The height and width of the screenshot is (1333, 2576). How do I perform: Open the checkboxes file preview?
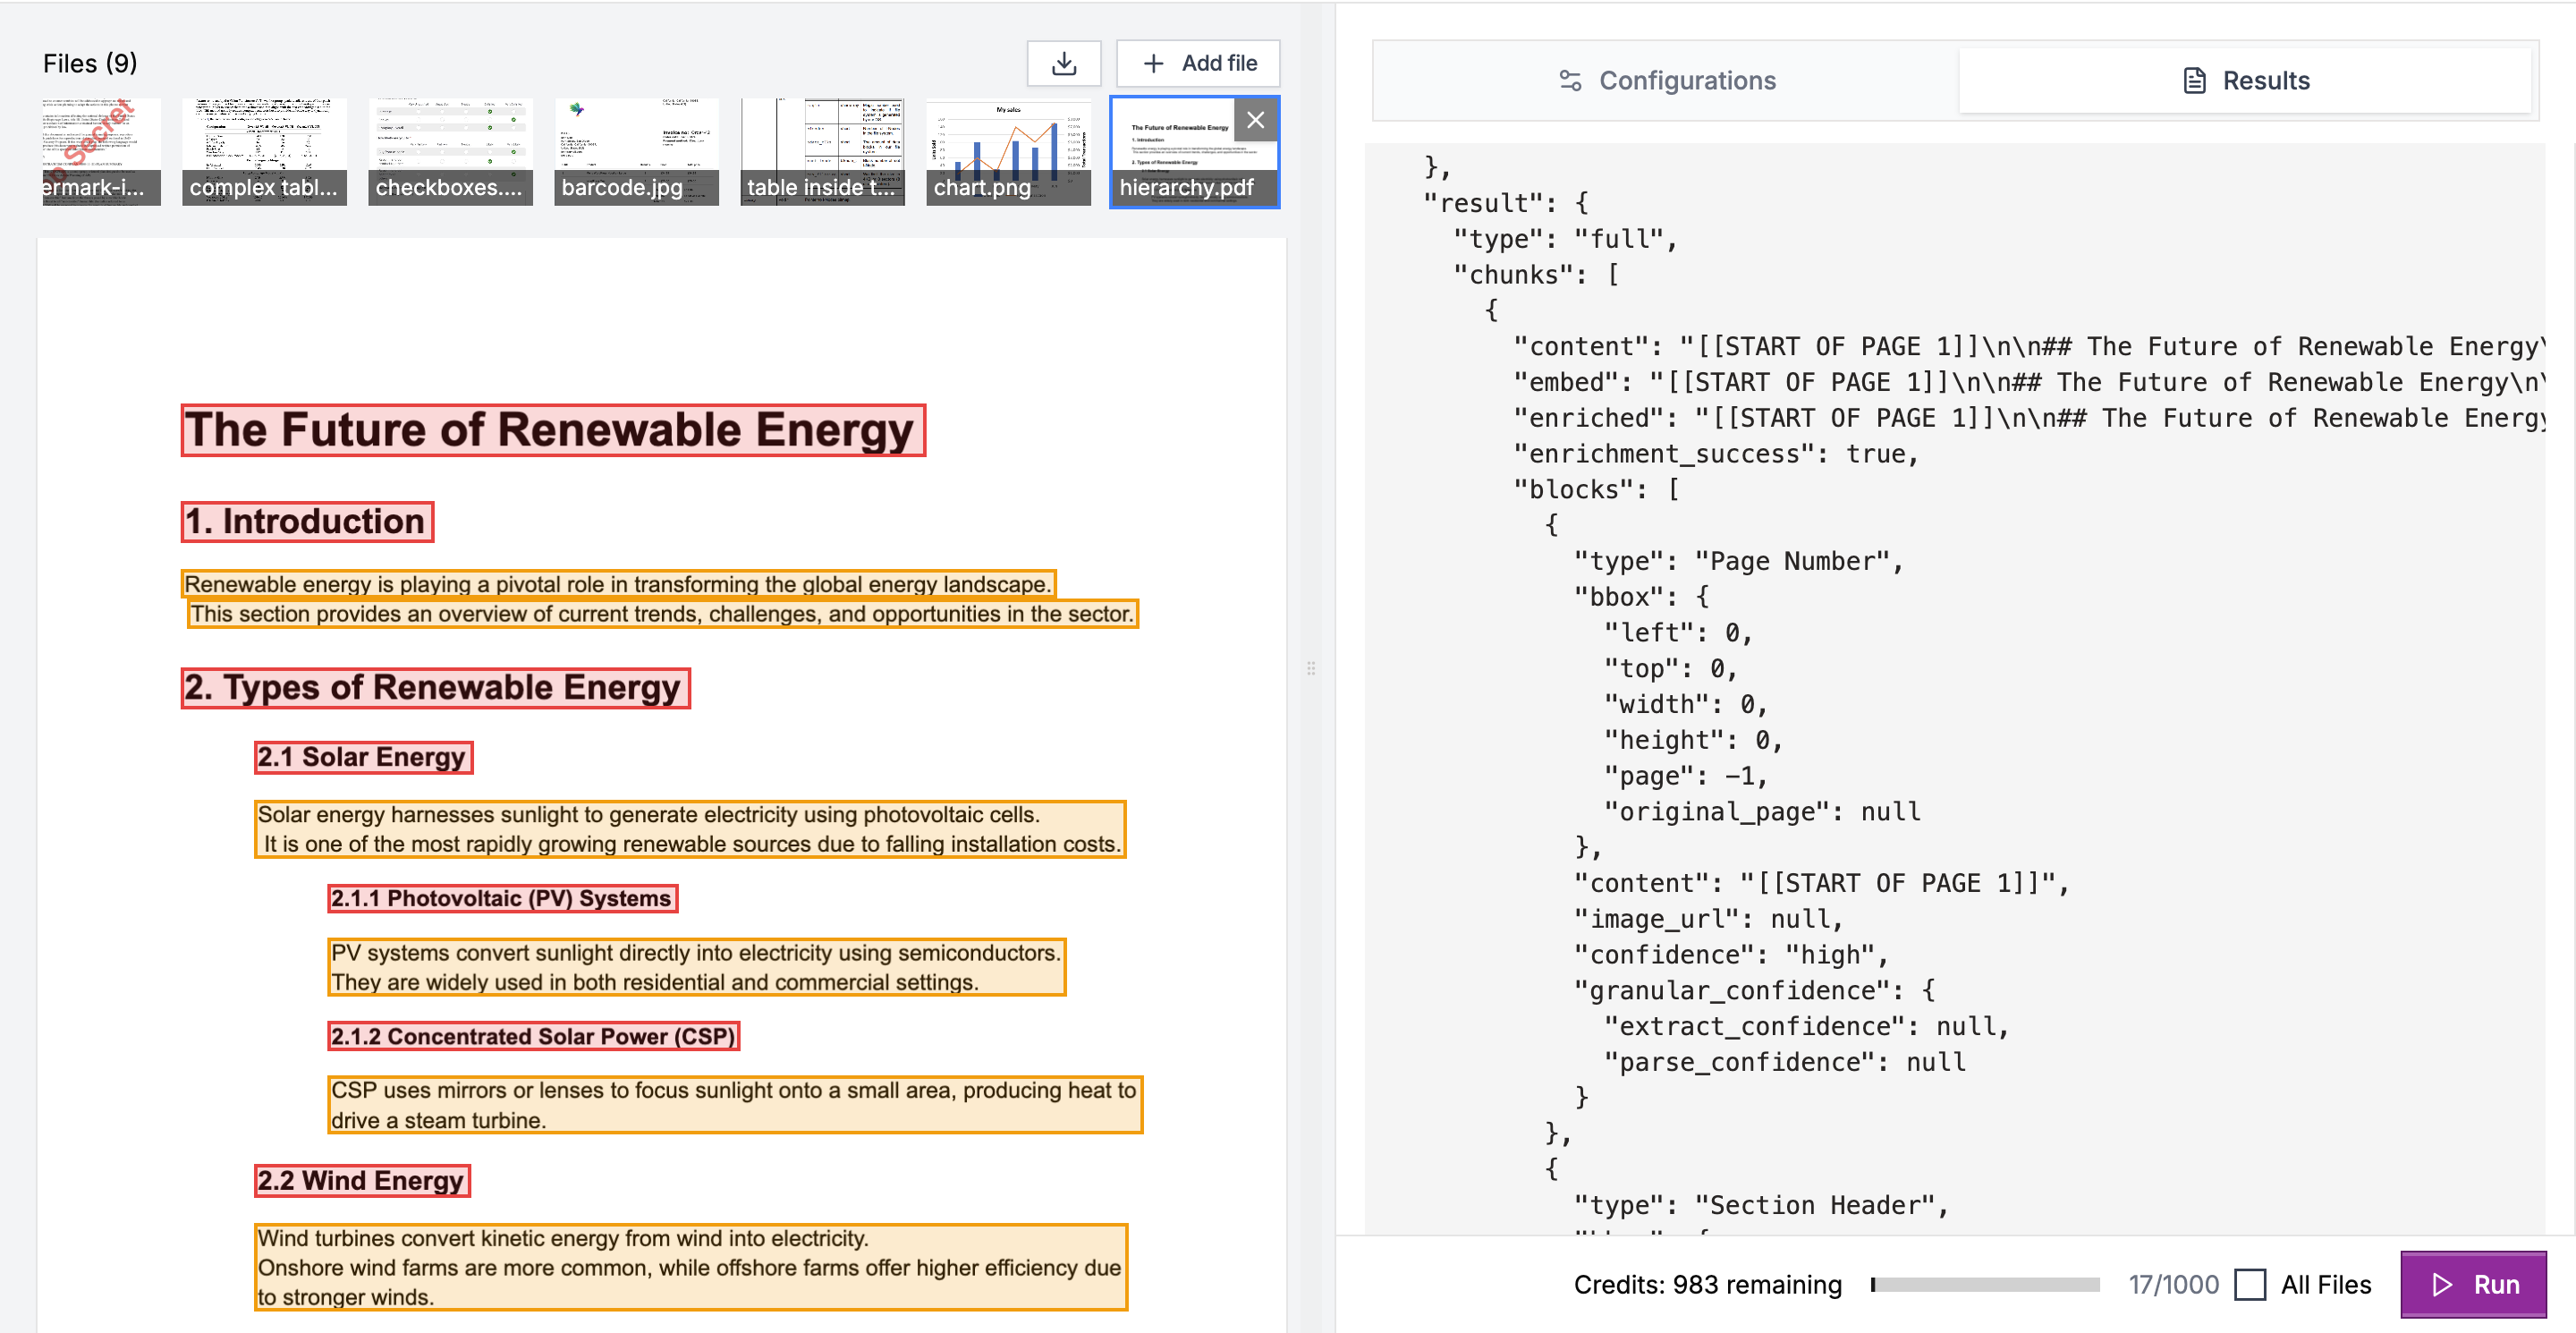pyautogui.click(x=450, y=150)
